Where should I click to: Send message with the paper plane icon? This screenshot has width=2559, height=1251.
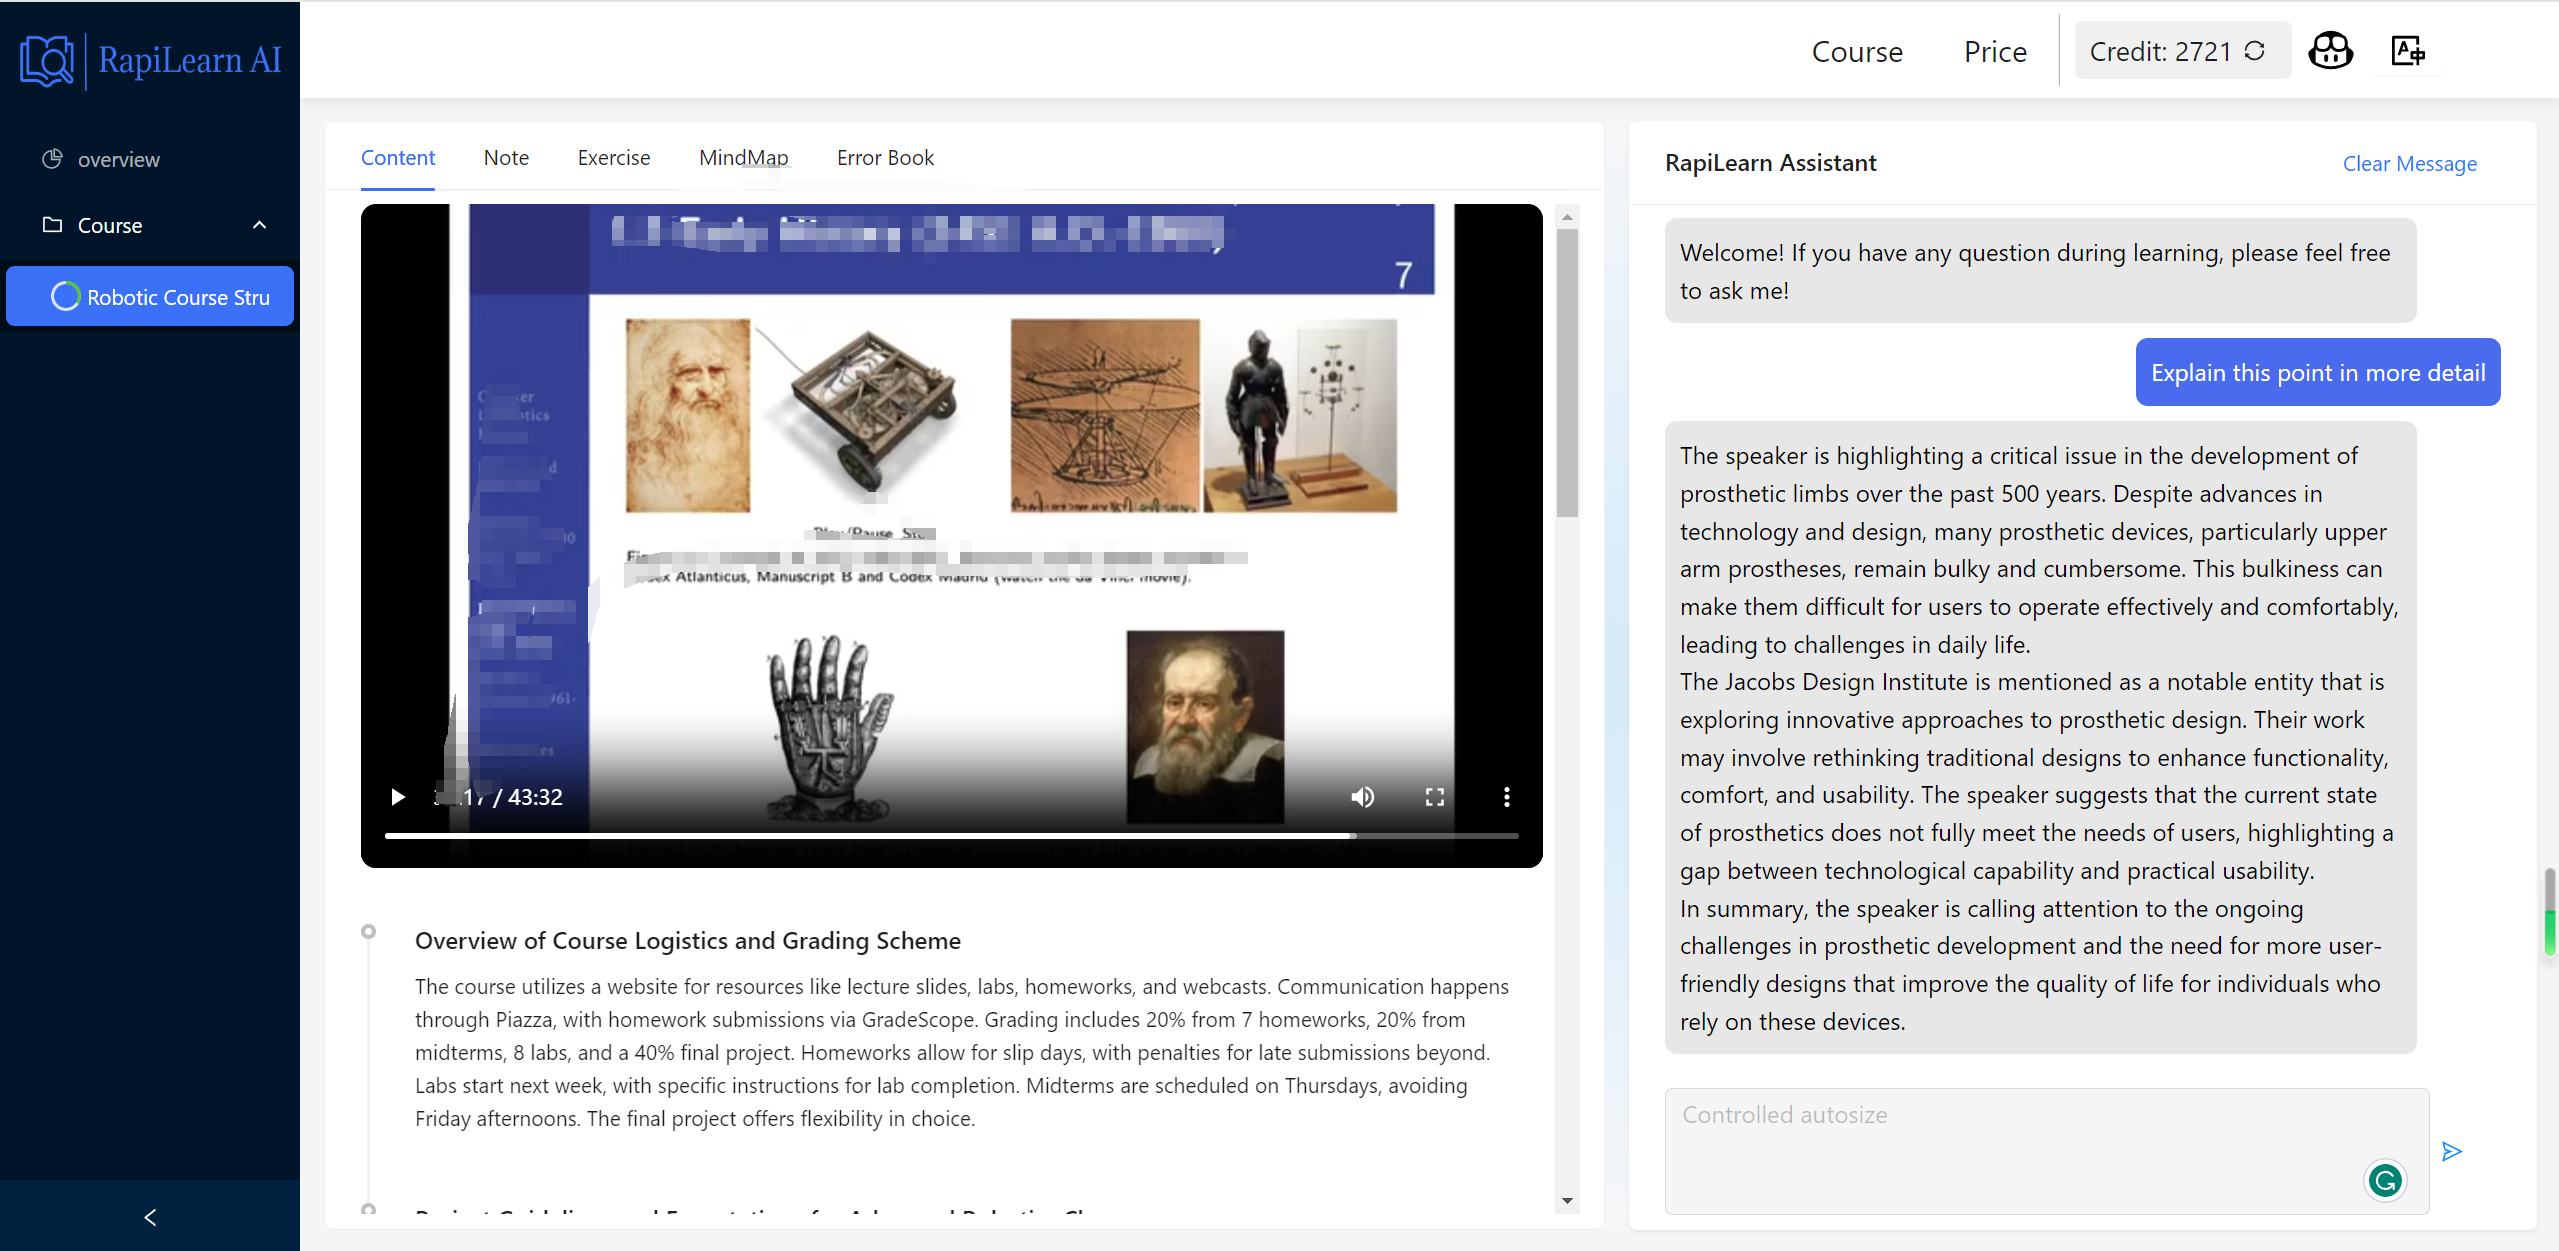(2451, 1152)
